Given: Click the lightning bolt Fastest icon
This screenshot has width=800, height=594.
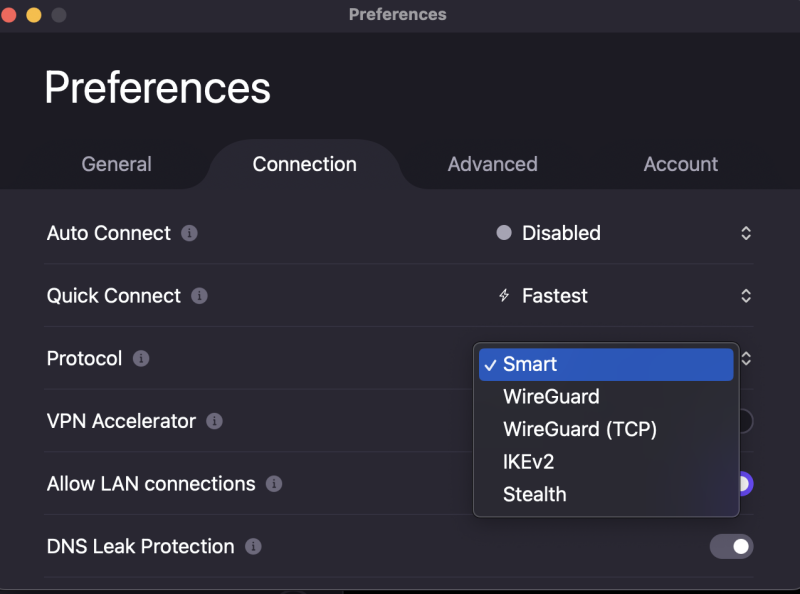Looking at the screenshot, I should coord(504,295).
